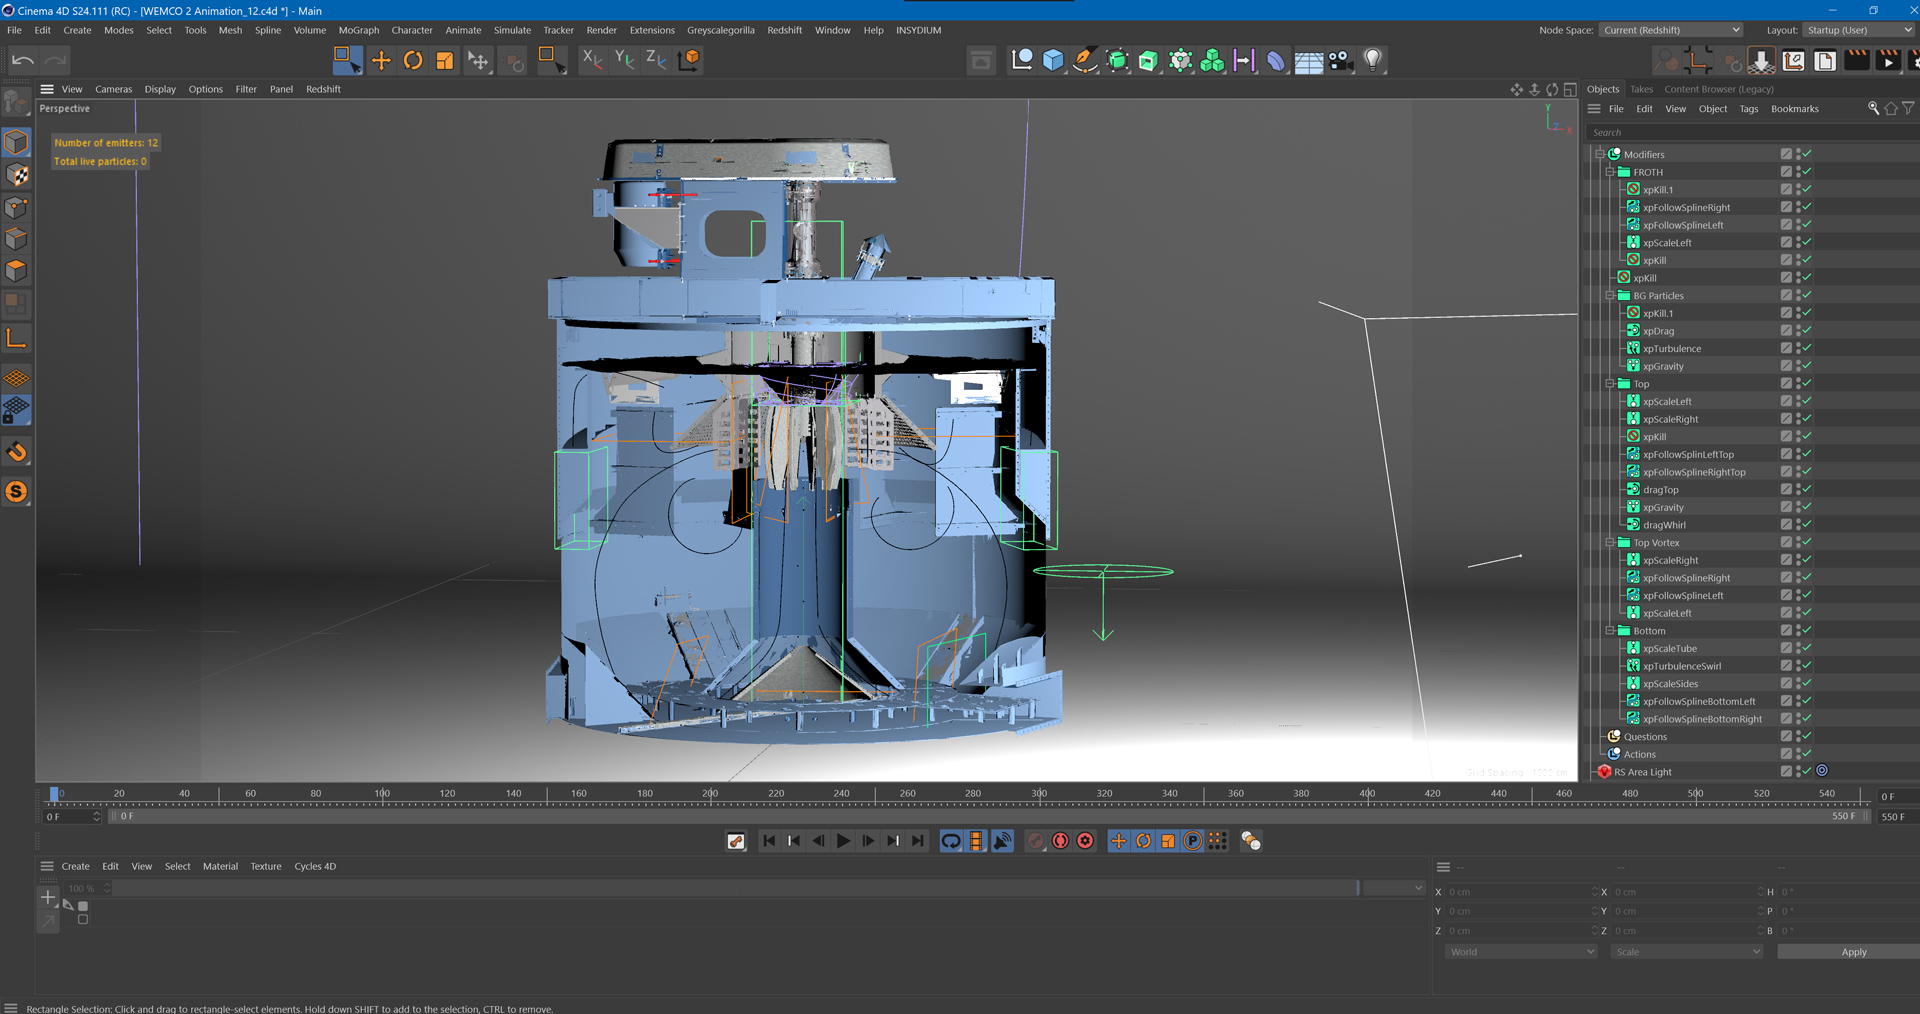This screenshot has width=1920, height=1014.
Task: Select the Scale tool in the toolbar
Action: (x=445, y=61)
